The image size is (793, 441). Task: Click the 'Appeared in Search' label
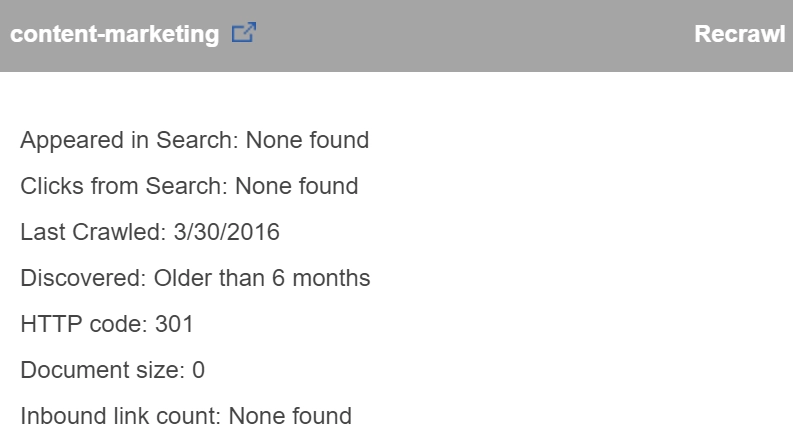pos(127,141)
